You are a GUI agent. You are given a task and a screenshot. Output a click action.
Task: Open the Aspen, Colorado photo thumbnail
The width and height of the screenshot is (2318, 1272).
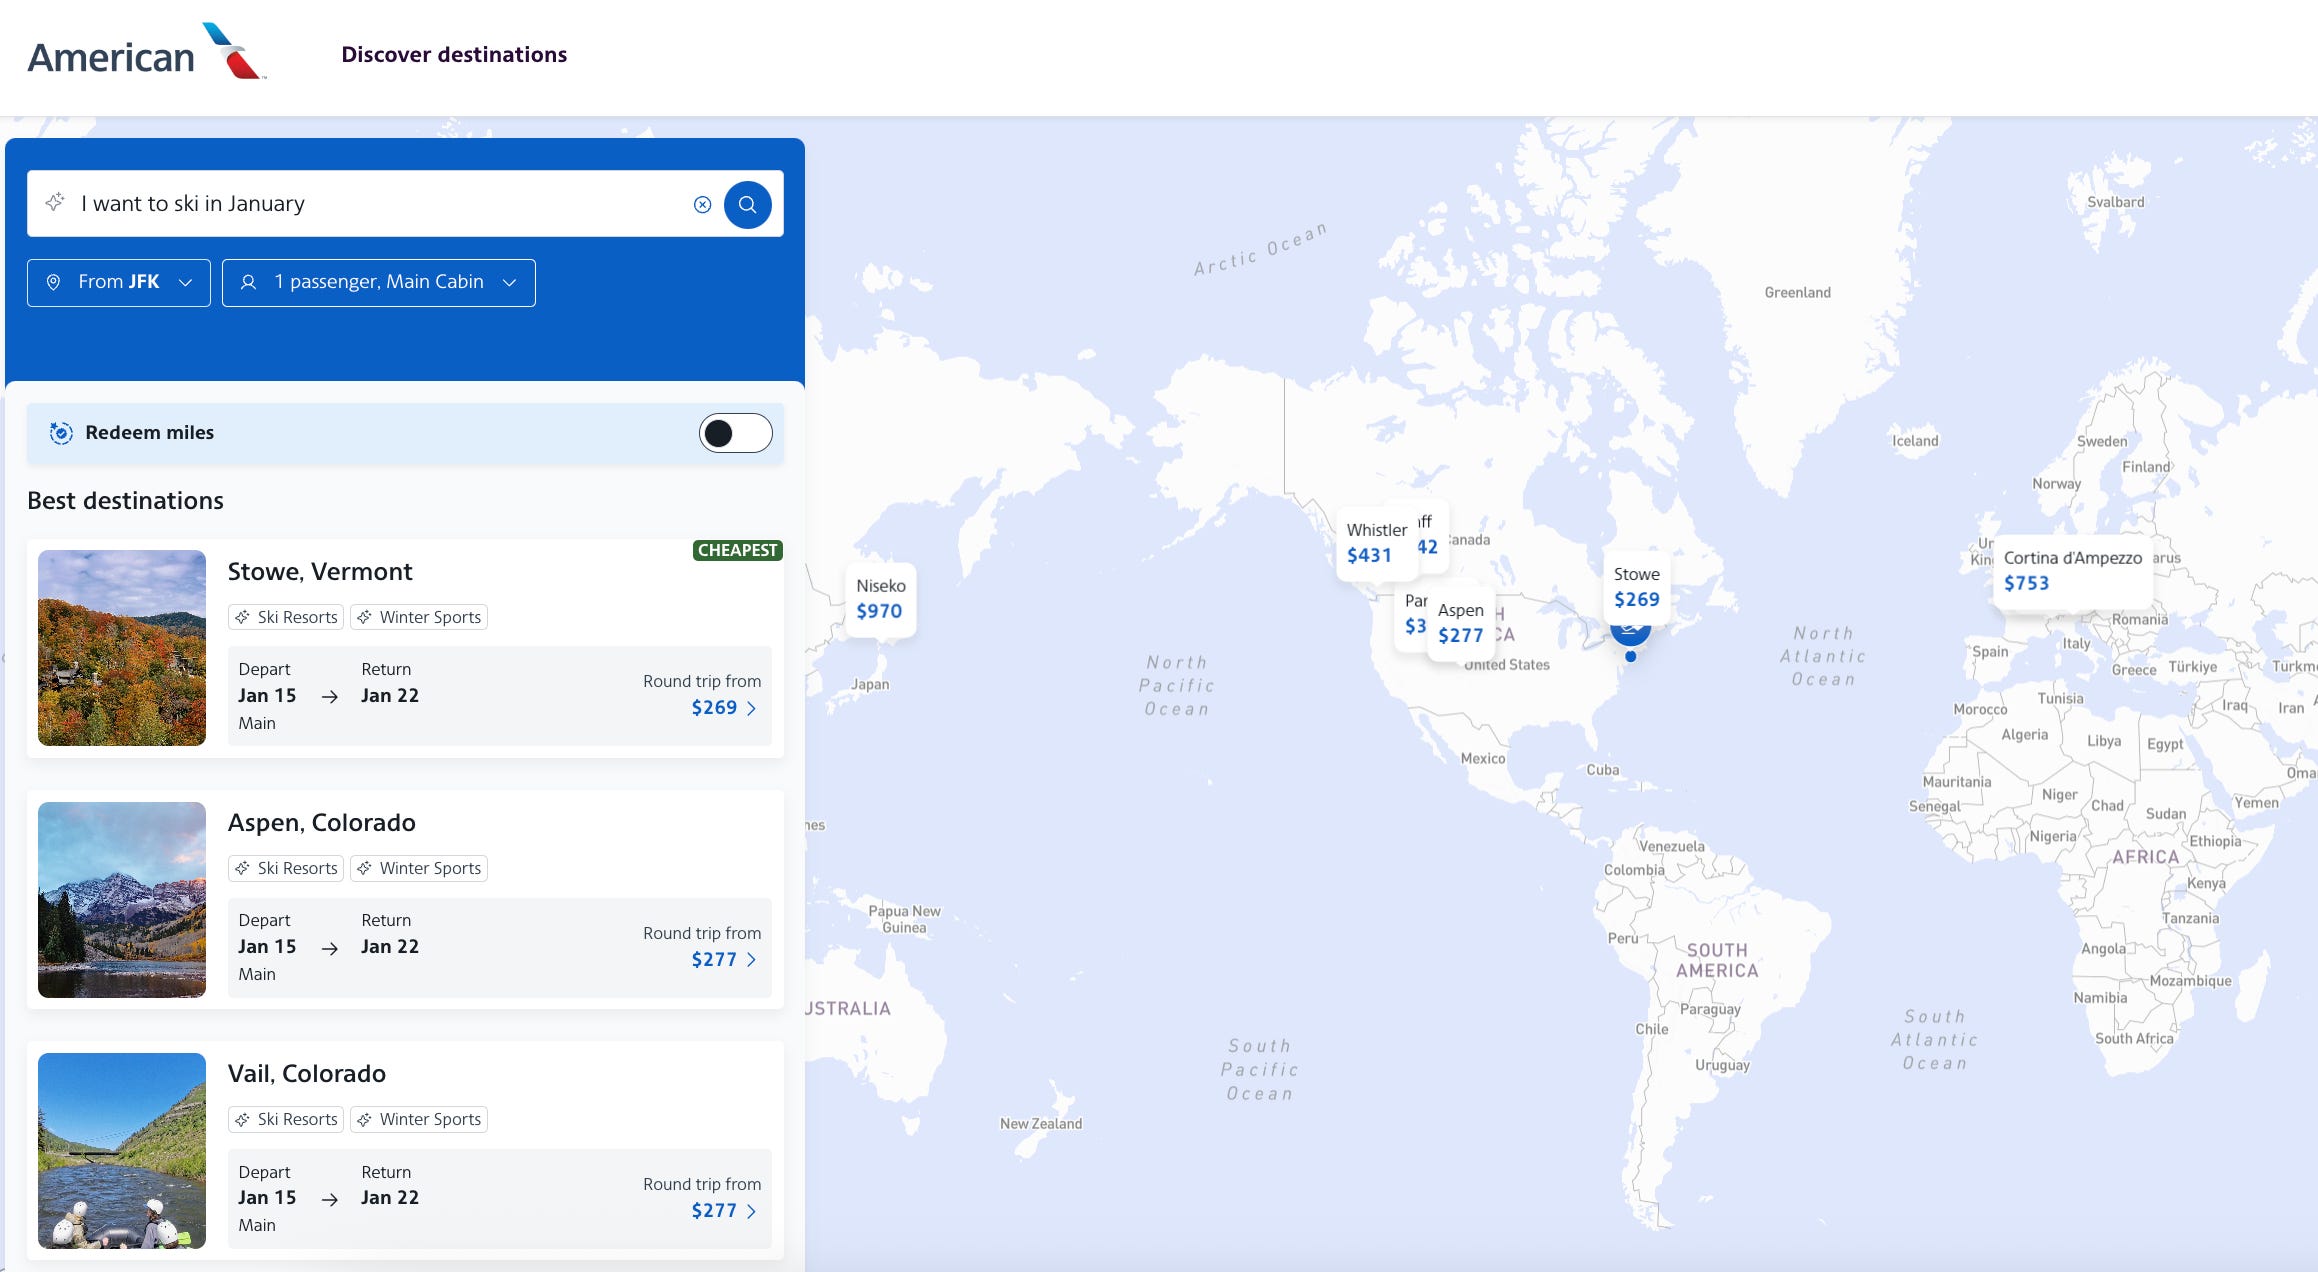click(x=122, y=899)
